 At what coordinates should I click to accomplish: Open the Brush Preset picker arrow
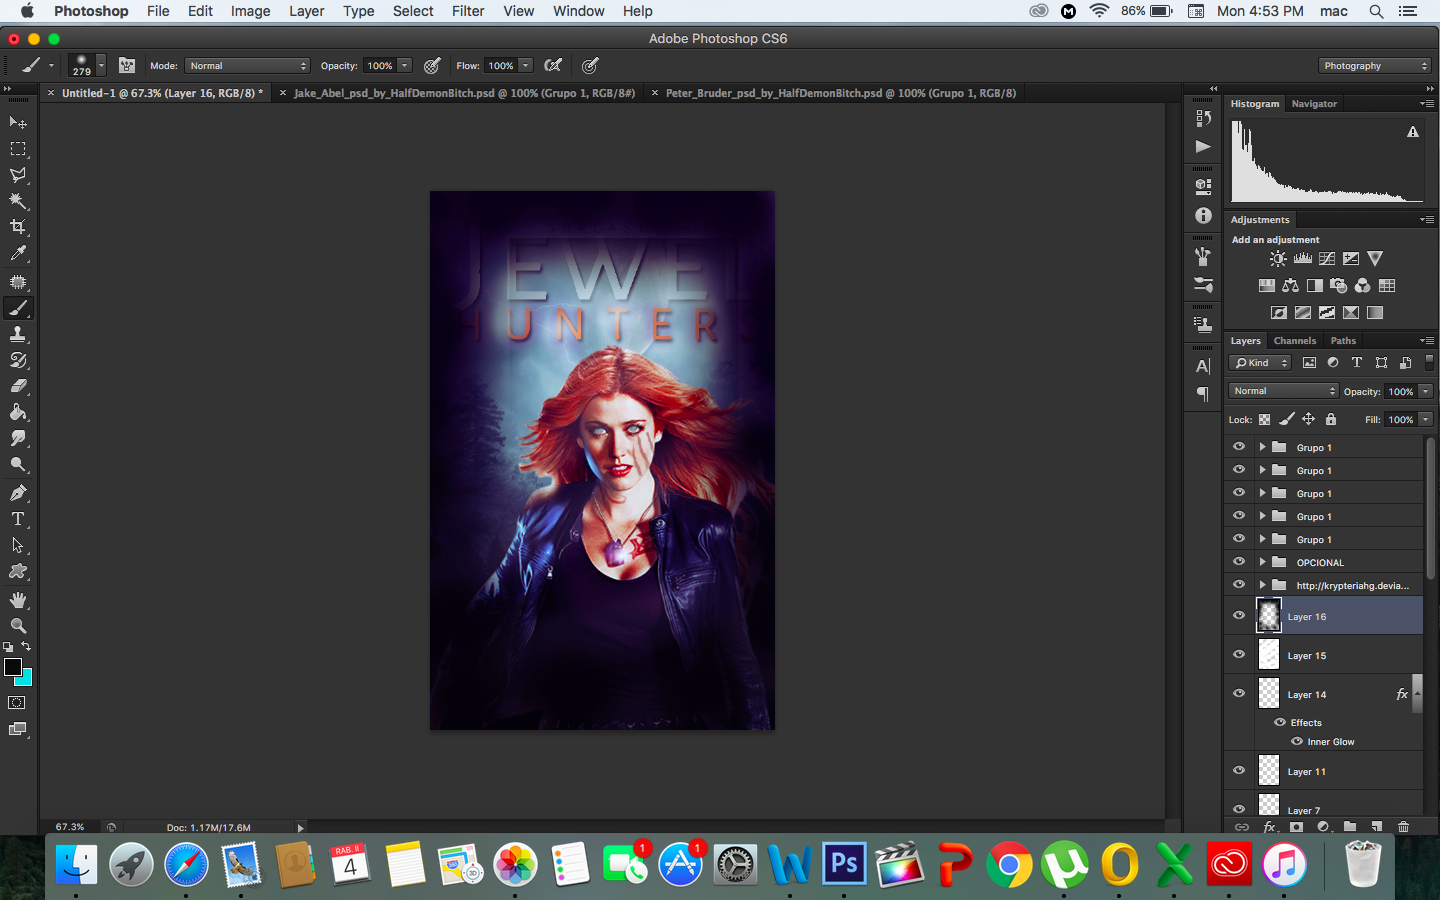[101, 65]
